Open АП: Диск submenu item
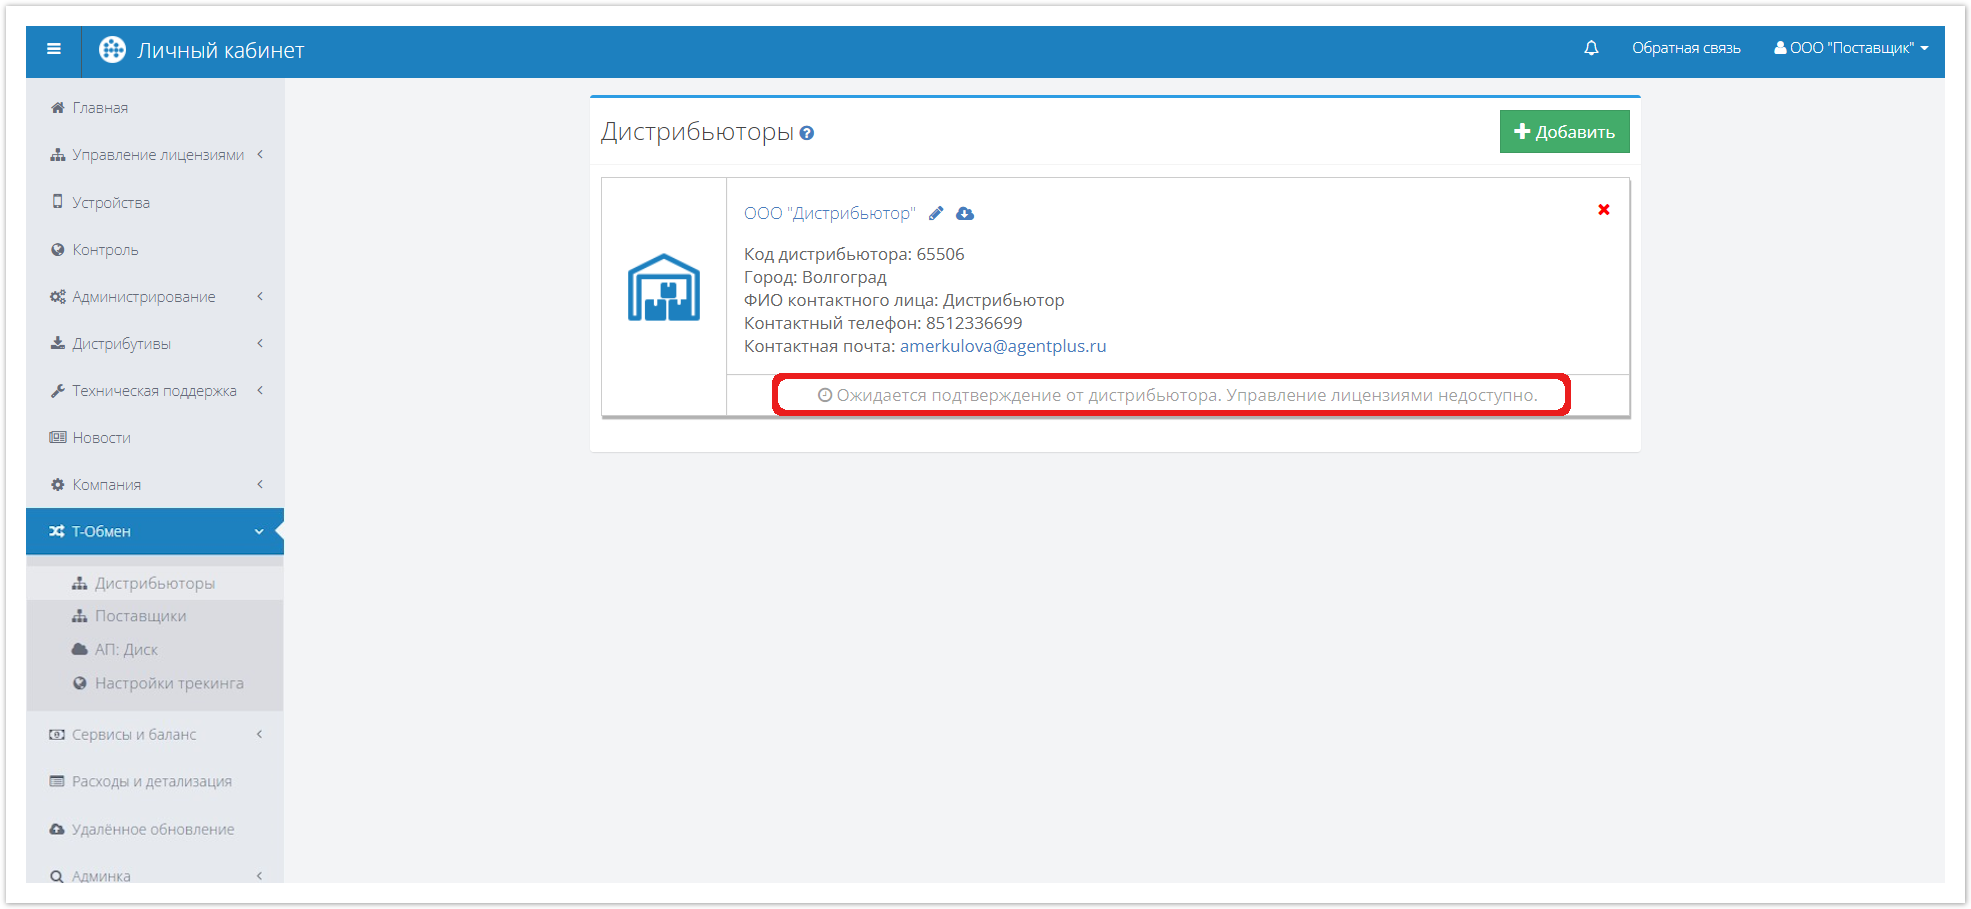 (126, 649)
